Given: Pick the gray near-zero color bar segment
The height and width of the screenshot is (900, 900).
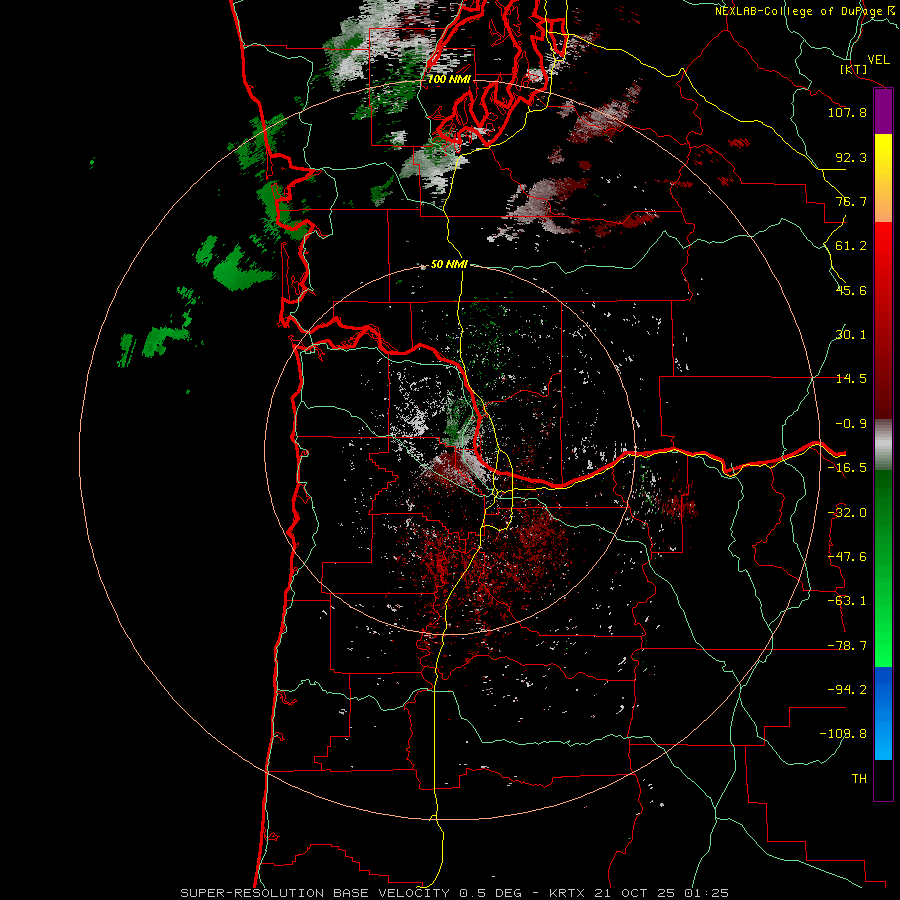Looking at the screenshot, I should point(883,444).
